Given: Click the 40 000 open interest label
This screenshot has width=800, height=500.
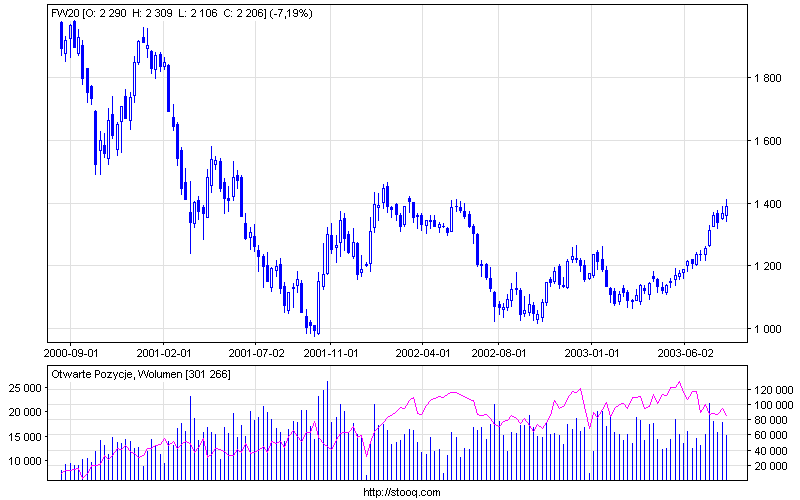Looking at the screenshot, I should click(771, 451).
